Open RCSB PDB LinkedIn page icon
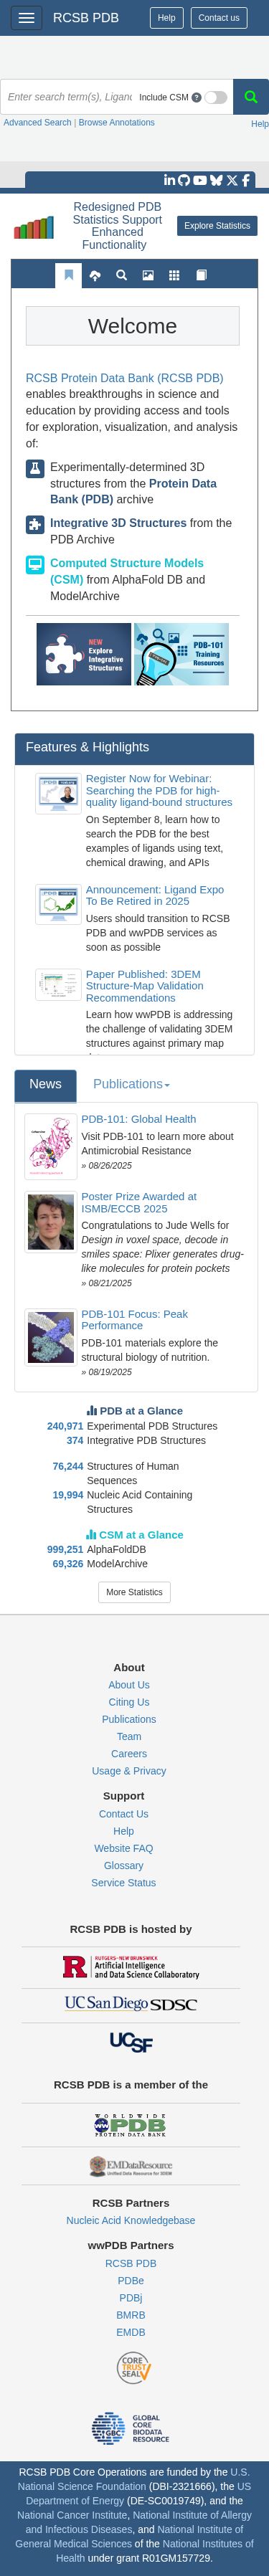 [170, 180]
